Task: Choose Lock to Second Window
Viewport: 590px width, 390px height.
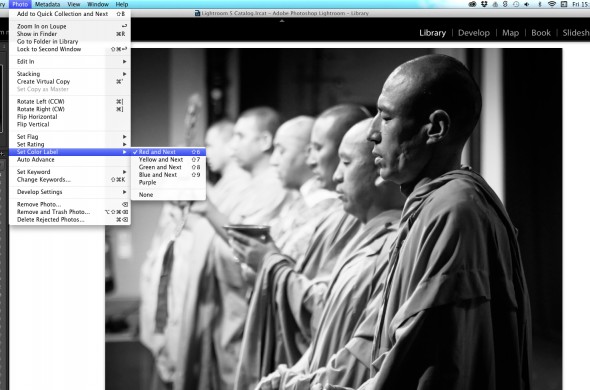Action: (70, 49)
